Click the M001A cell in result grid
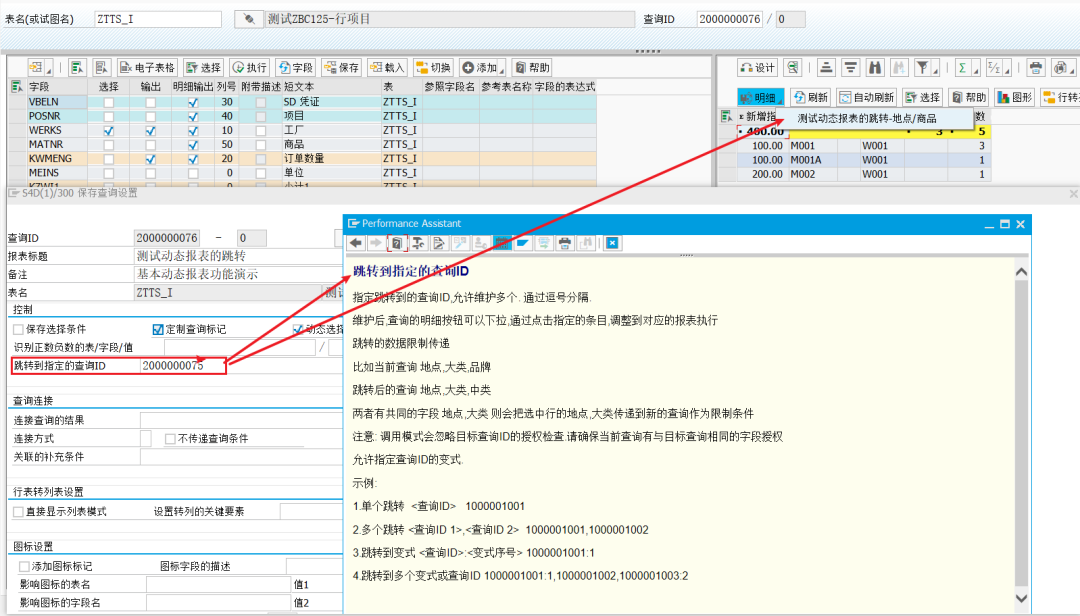The width and height of the screenshot is (1080, 616). pyautogui.click(x=813, y=160)
